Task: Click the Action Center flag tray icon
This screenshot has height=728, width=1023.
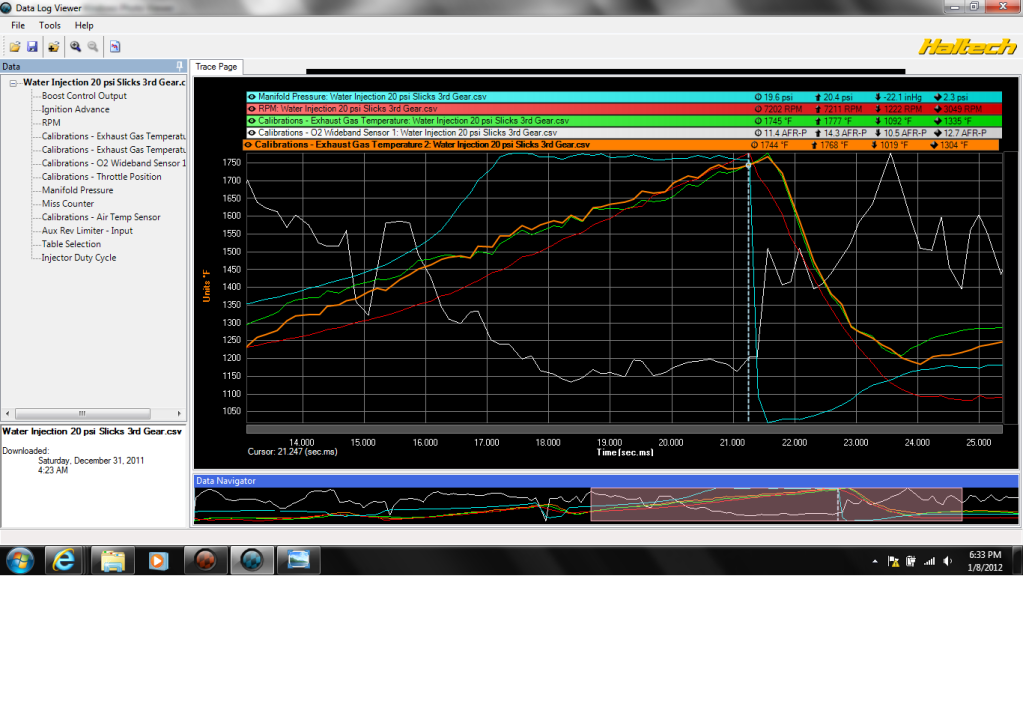Action: (x=893, y=561)
